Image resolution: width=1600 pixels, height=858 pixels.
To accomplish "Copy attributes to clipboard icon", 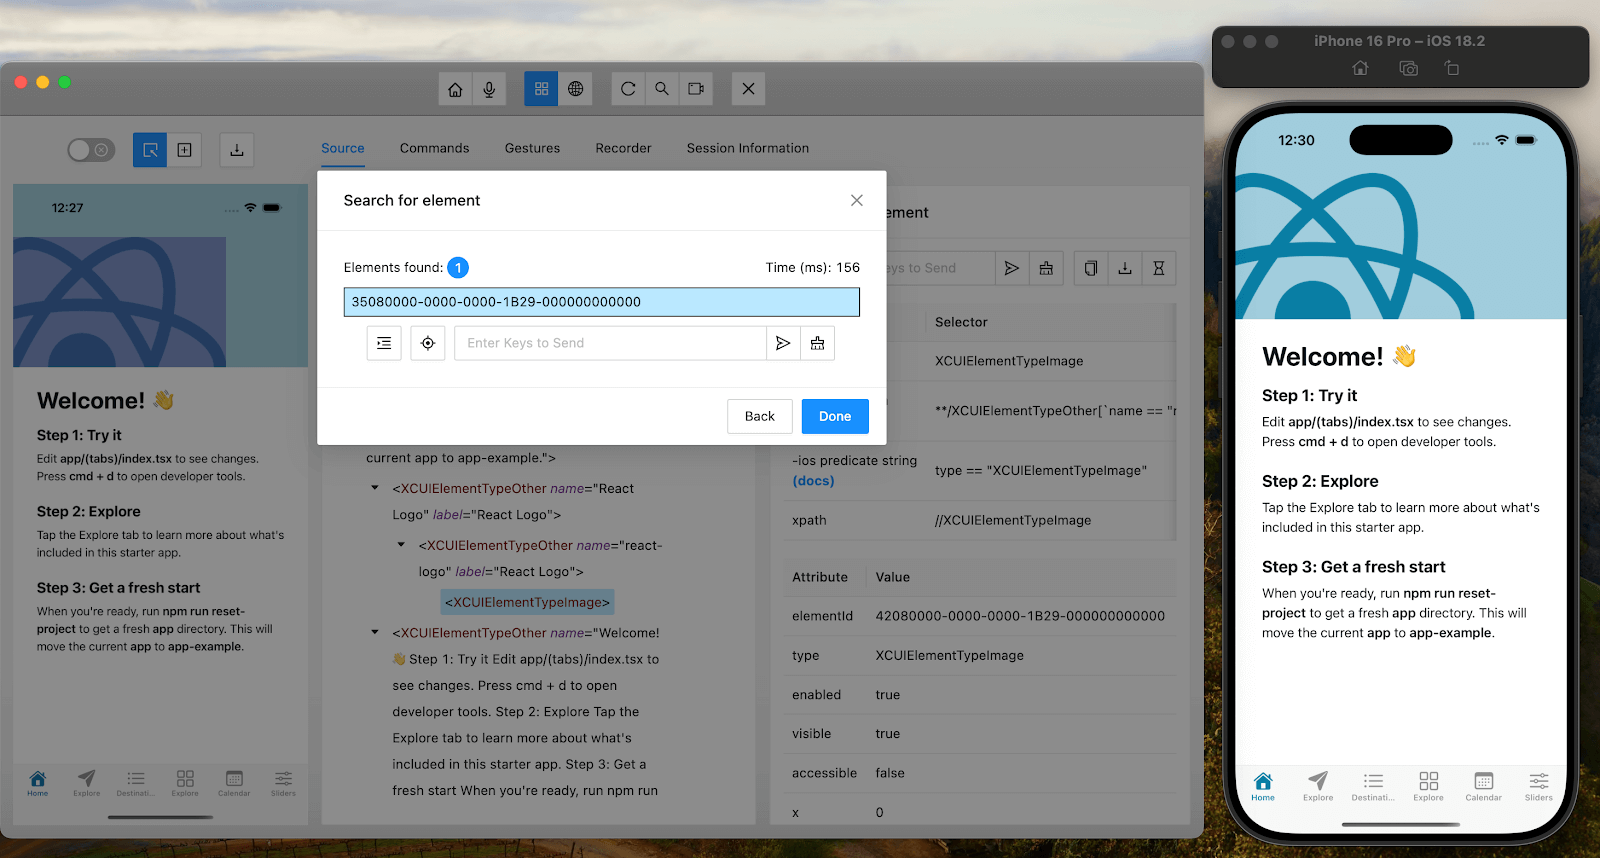I will coord(1091,268).
